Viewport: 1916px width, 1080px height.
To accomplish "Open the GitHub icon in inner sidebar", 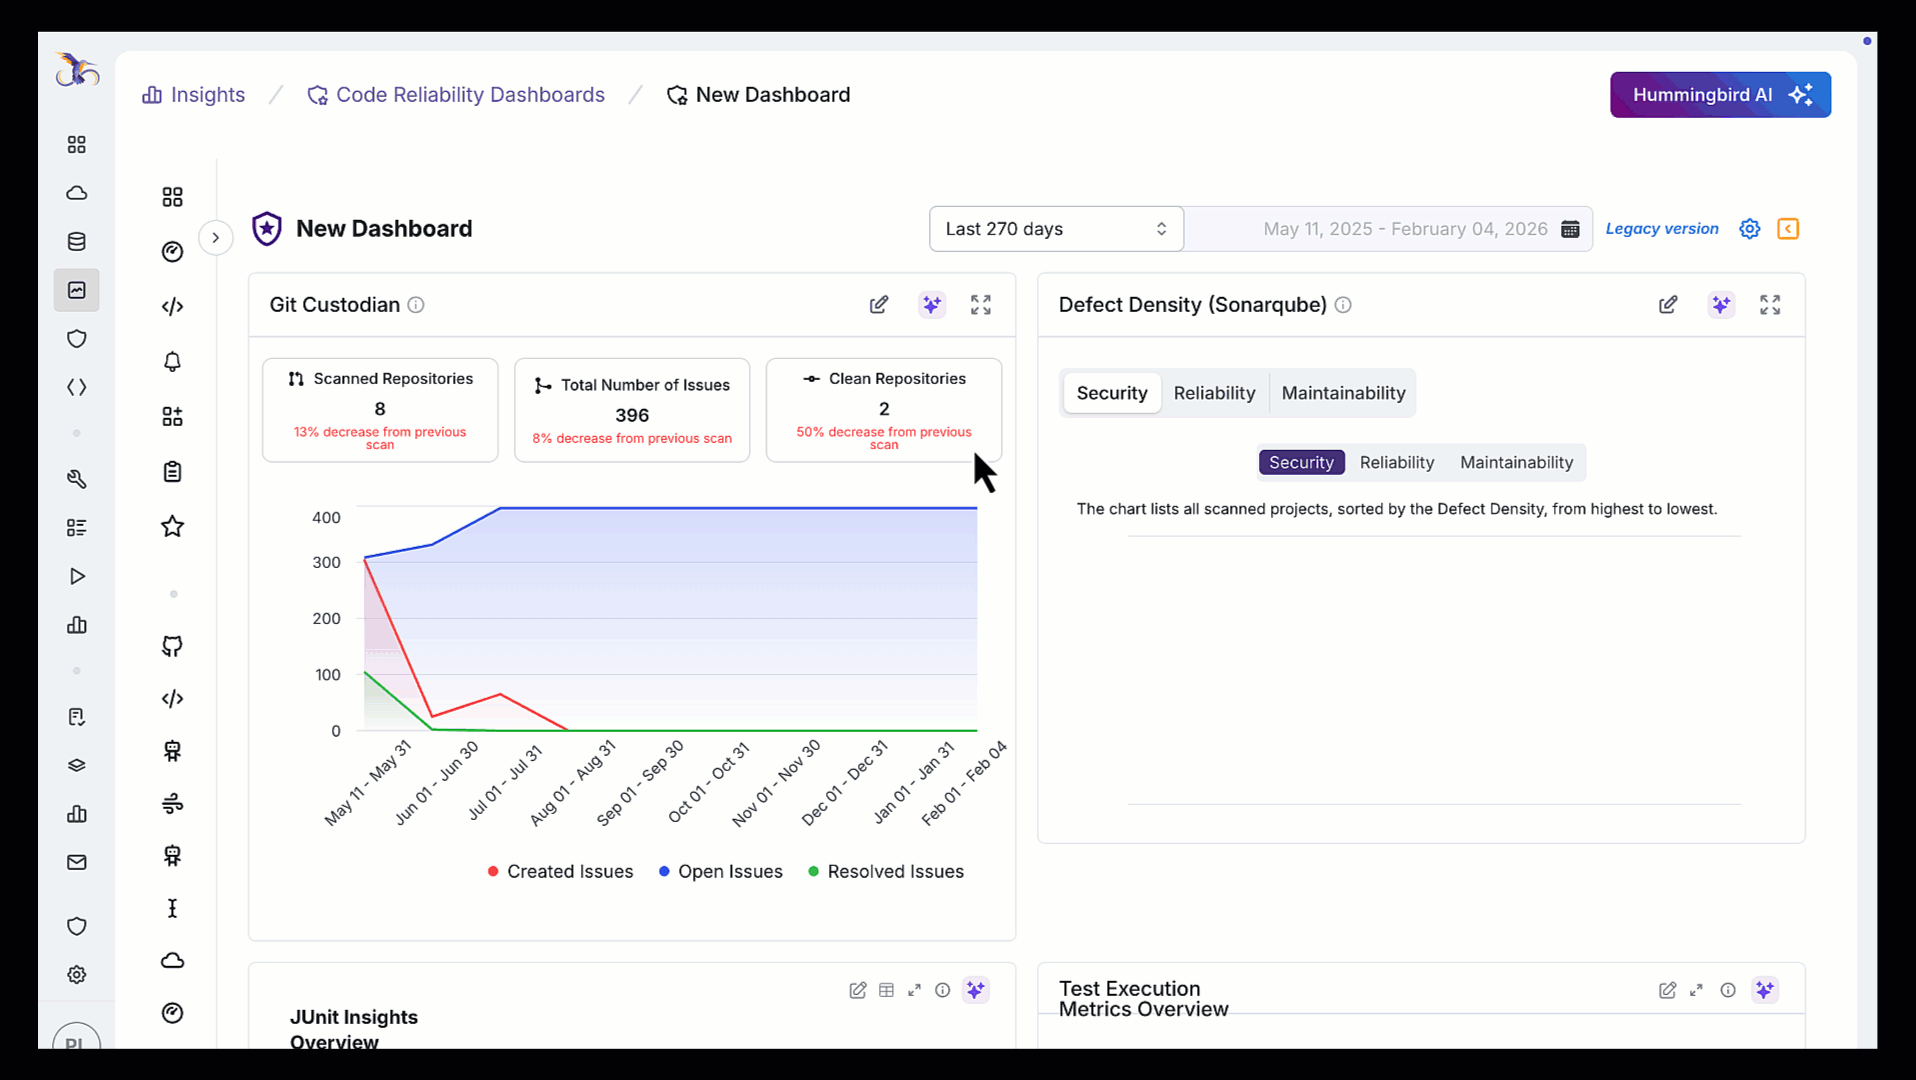I will pos(172,646).
